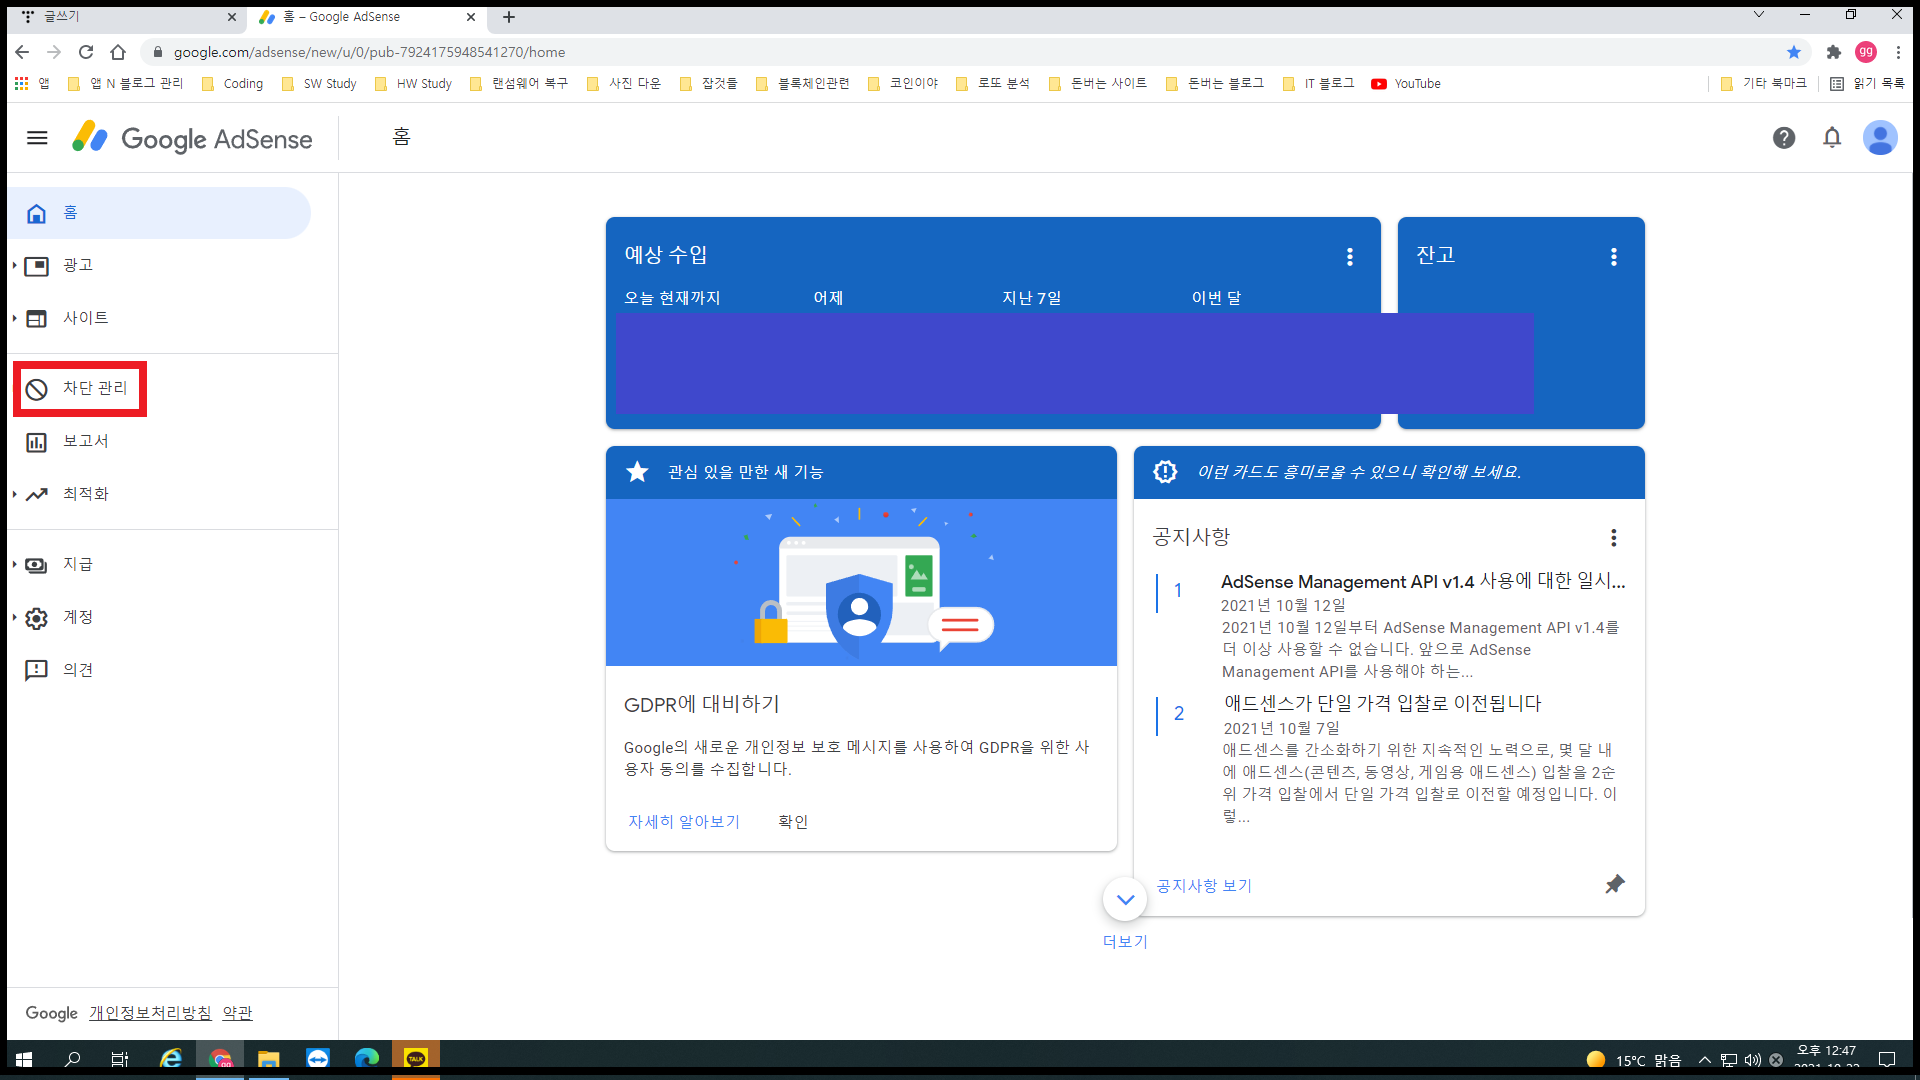Click the GDPR illustration image
The image size is (1920, 1080).
[861, 582]
